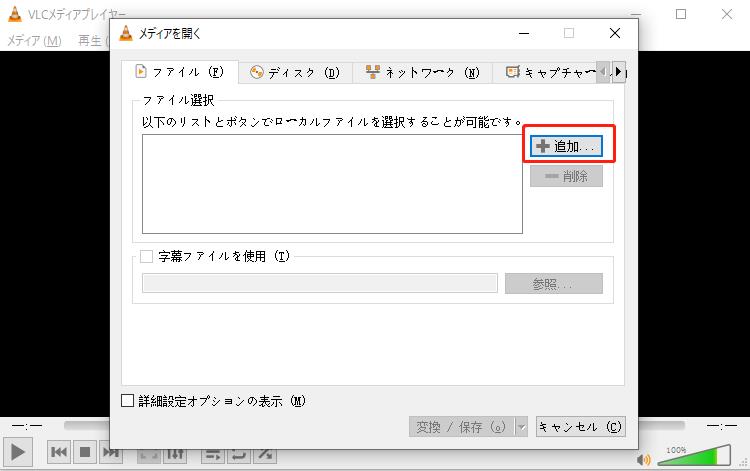Click the VLC cone icon in dialog title
The width and height of the screenshot is (750, 471).
pyautogui.click(x=125, y=33)
